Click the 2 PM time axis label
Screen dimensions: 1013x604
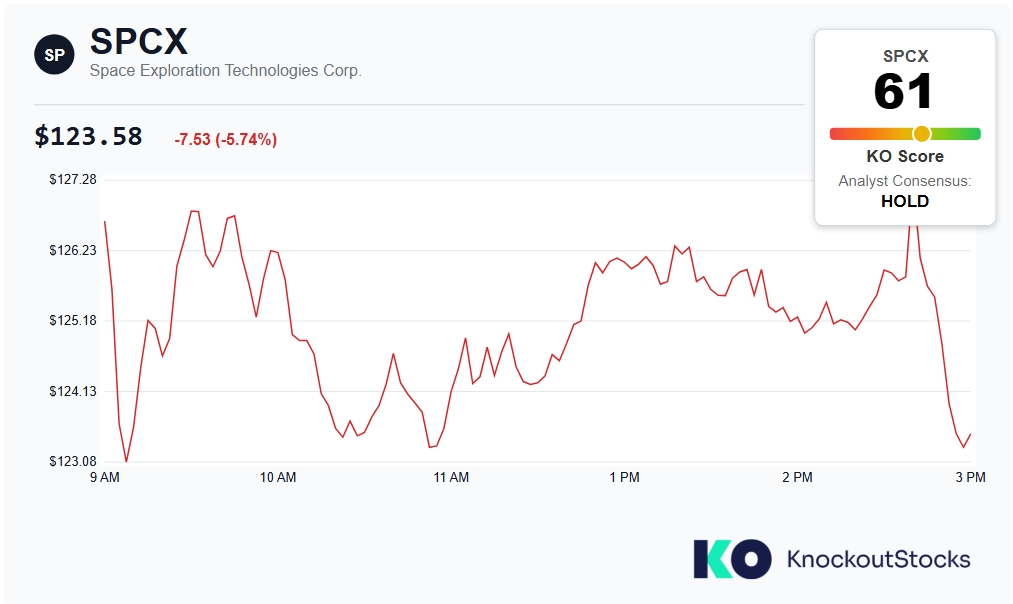point(797,477)
